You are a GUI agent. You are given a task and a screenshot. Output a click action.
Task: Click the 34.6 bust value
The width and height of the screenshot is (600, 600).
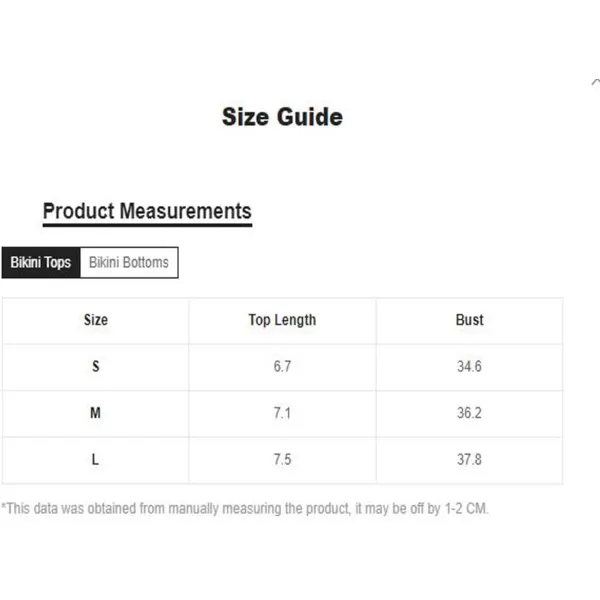pyautogui.click(x=470, y=367)
